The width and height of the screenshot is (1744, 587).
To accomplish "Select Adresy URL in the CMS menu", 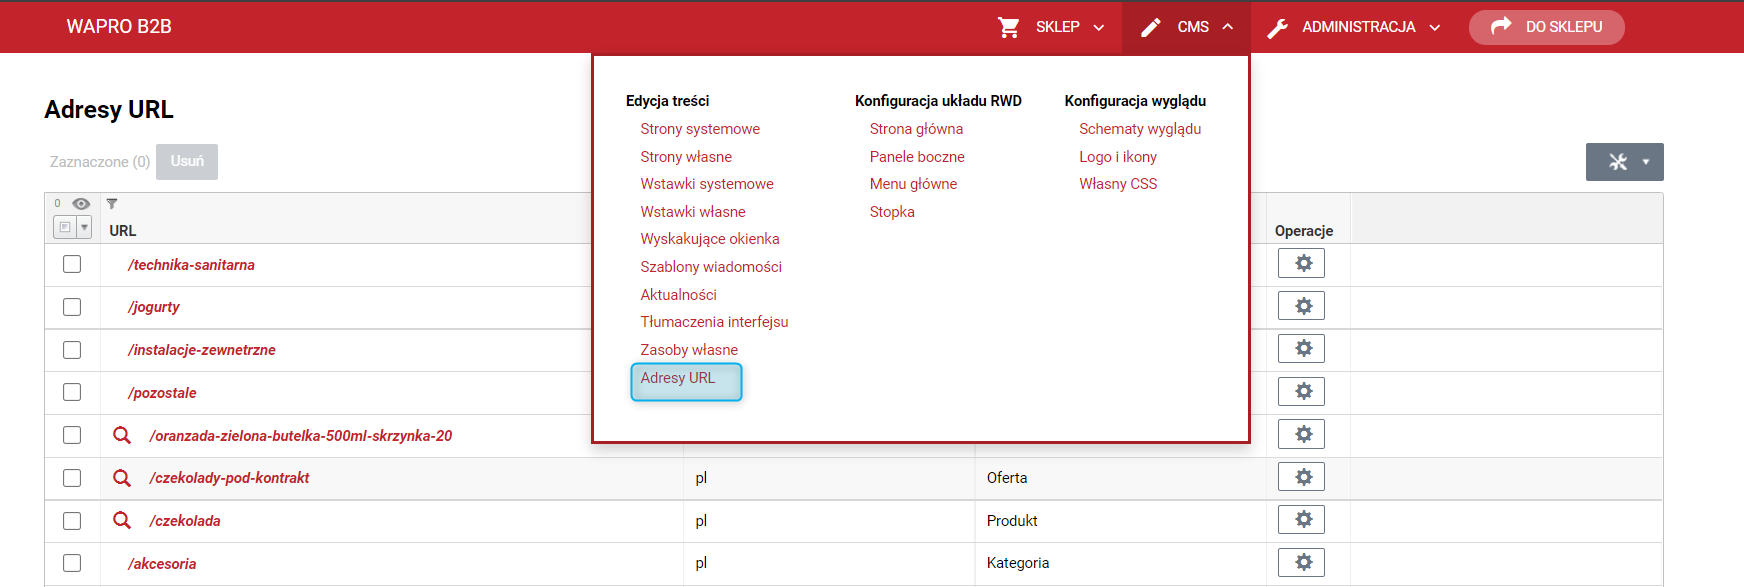I will click(x=678, y=378).
